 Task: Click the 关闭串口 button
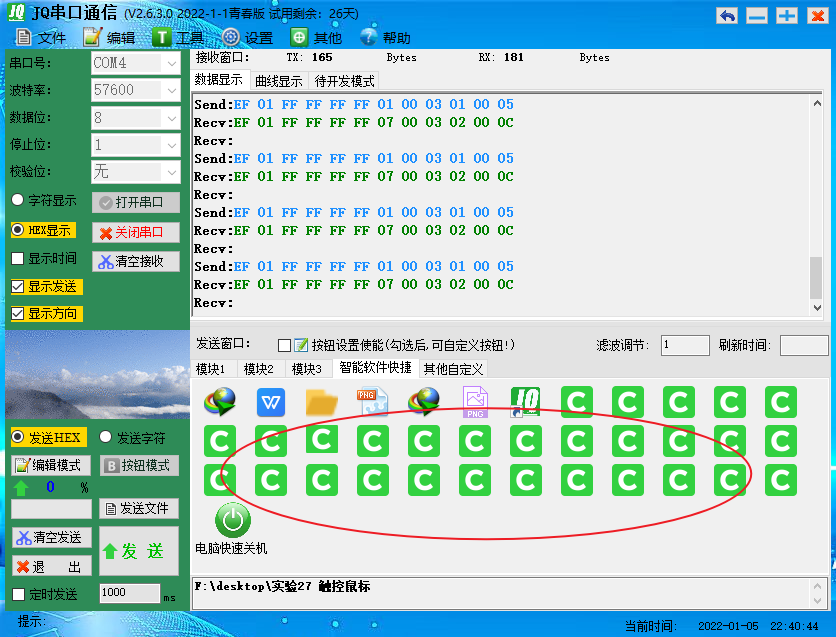136,232
